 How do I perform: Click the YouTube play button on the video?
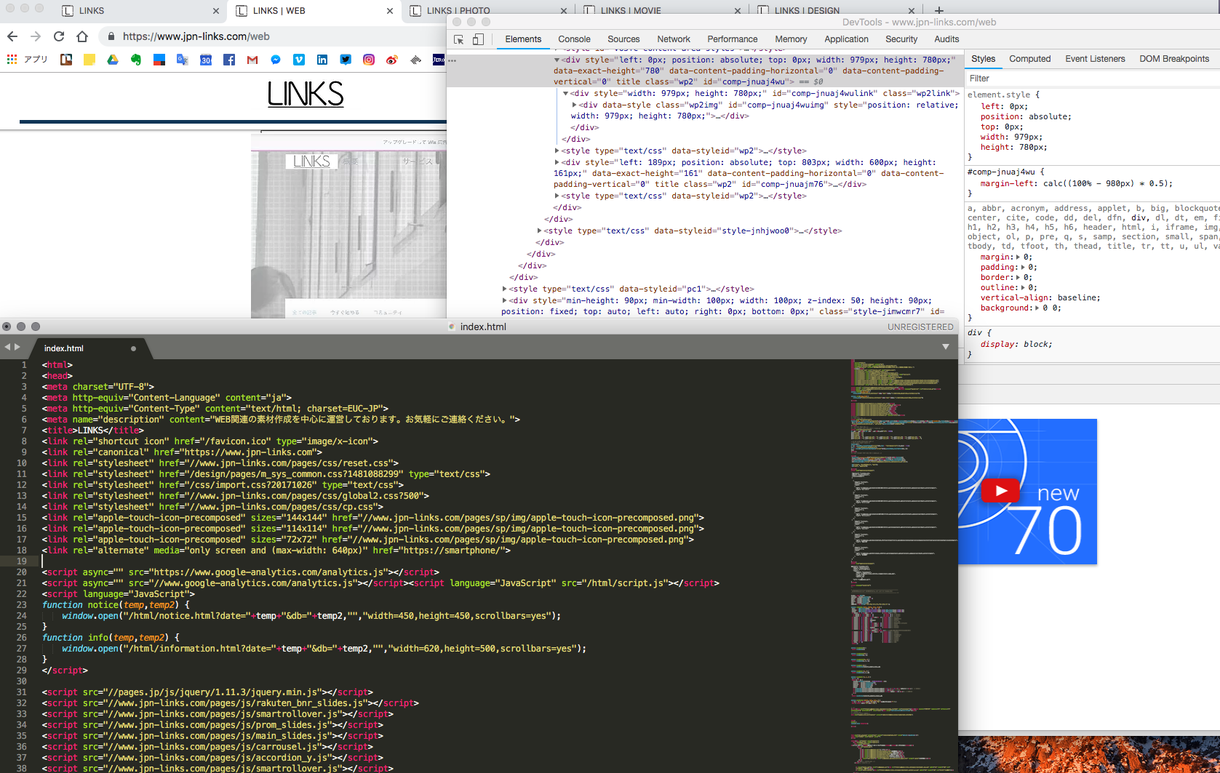tap(1000, 490)
